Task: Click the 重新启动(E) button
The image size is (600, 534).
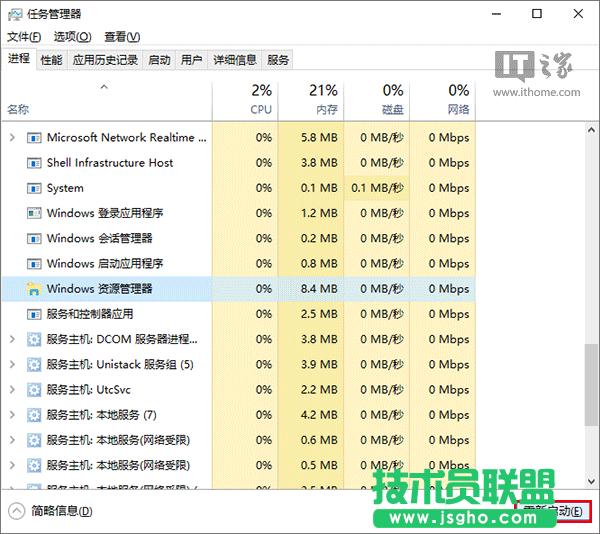Action: (x=553, y=511)
